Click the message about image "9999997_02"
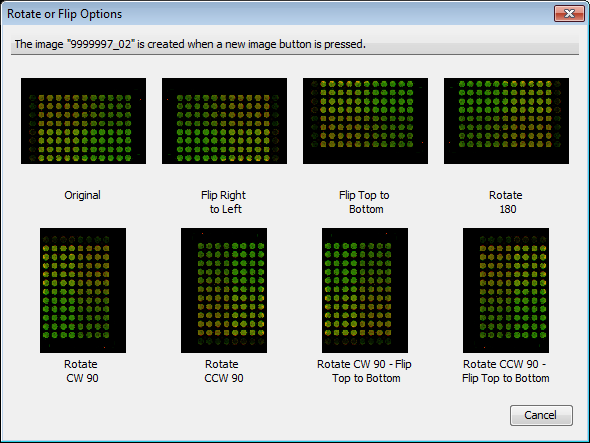The image size is (590, 443). coord(190,44)
